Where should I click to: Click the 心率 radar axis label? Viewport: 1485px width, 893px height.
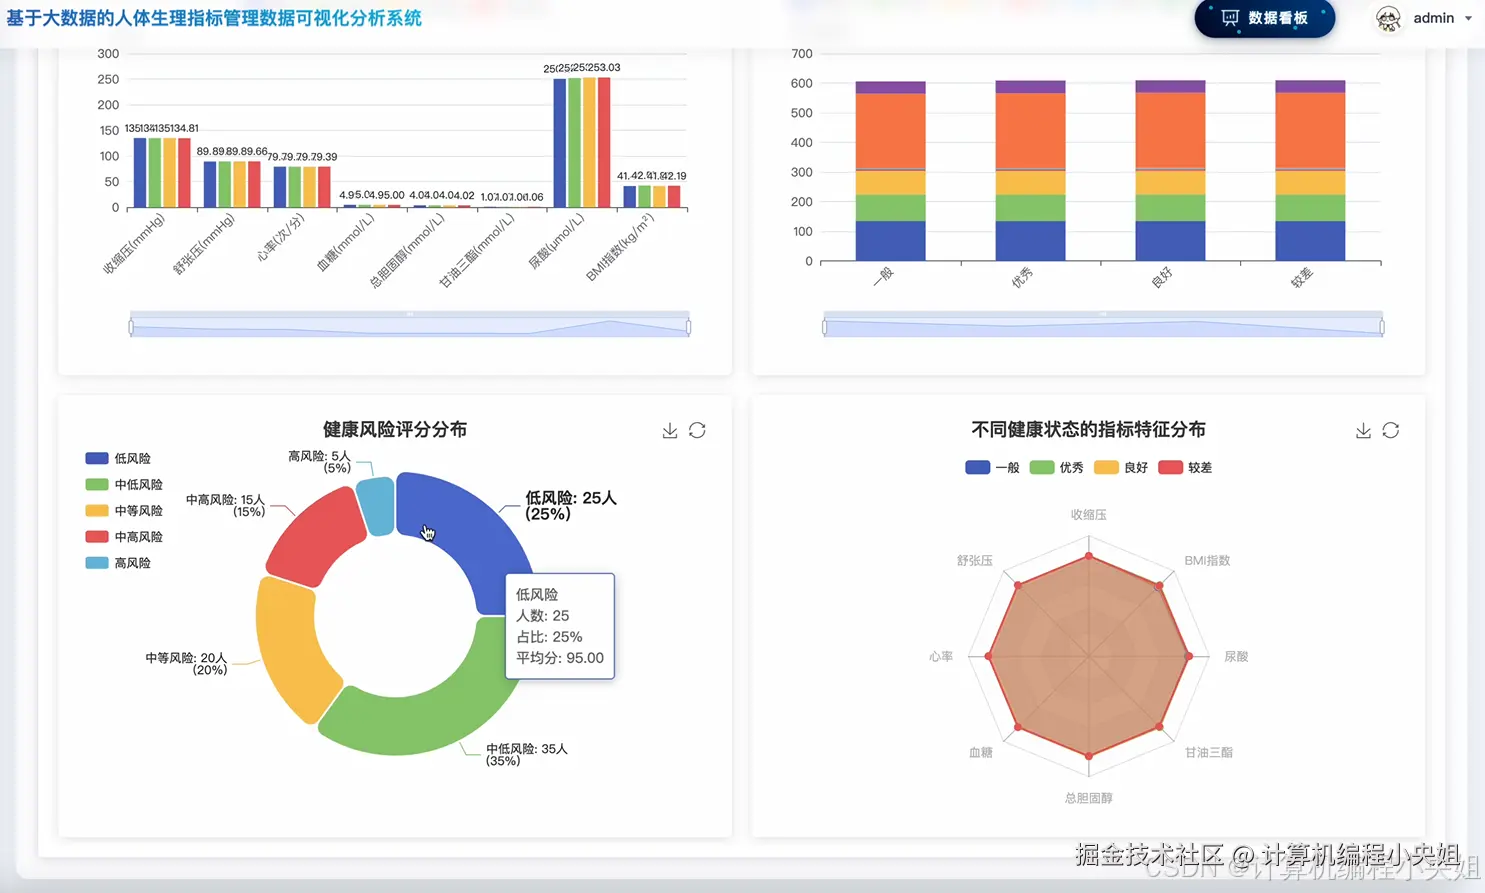point(940,657)
